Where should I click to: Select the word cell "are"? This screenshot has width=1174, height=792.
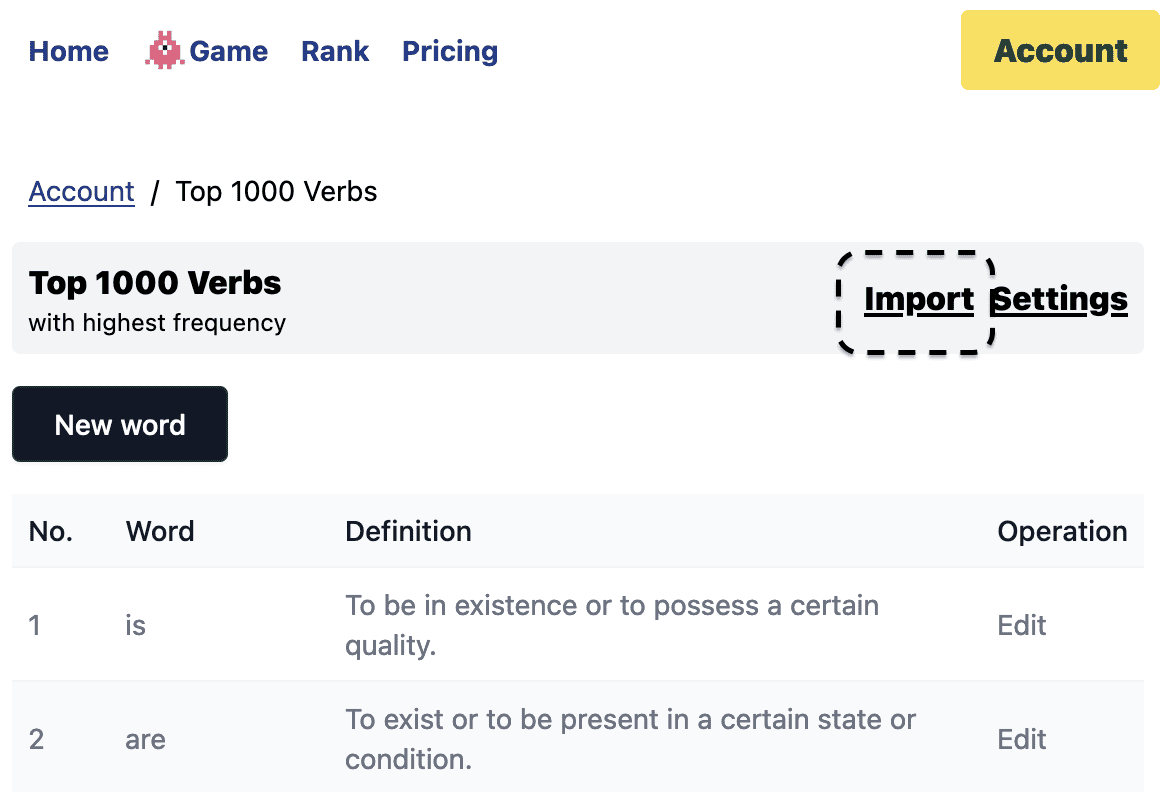coord(145,740)
